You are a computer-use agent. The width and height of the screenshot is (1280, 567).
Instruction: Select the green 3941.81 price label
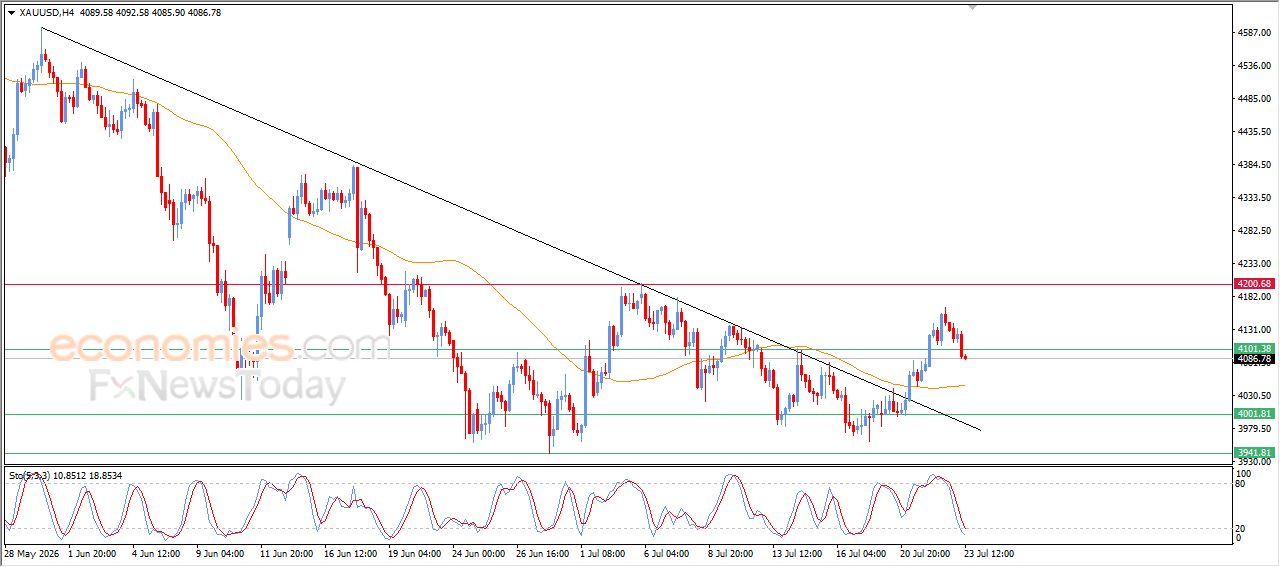click(x=1254, y=452)
